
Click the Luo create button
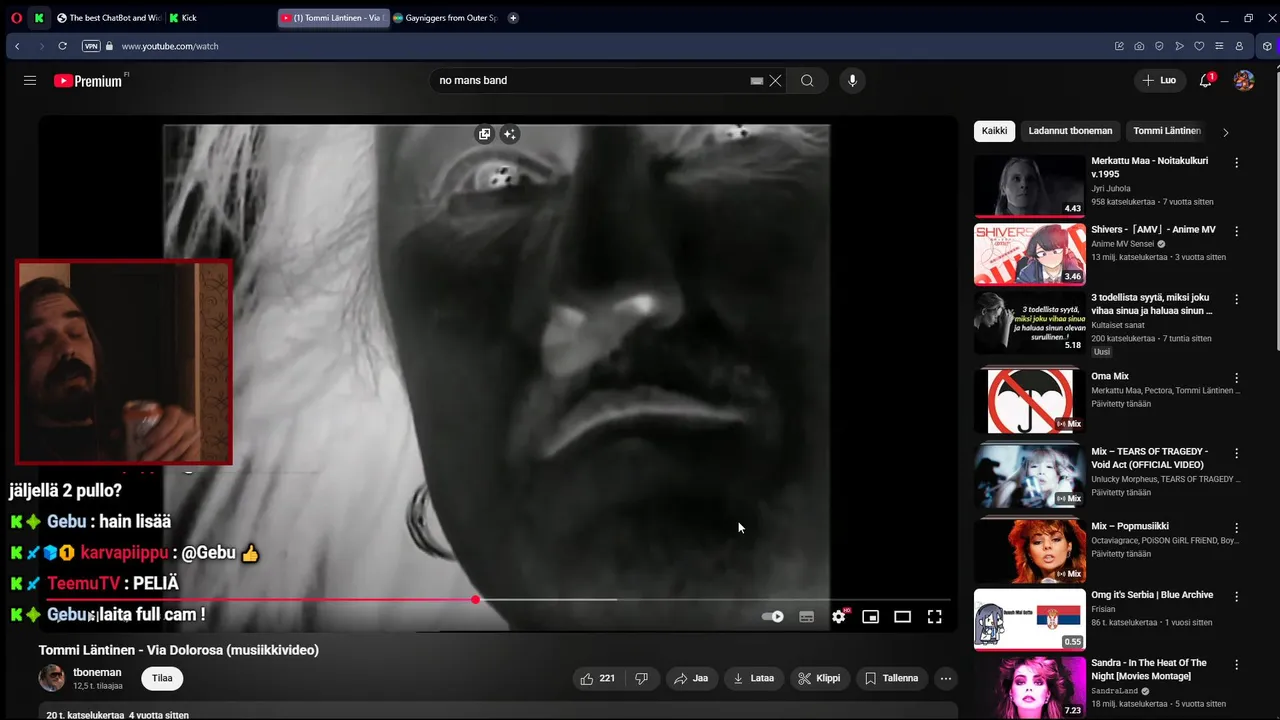coord(1159,80)
